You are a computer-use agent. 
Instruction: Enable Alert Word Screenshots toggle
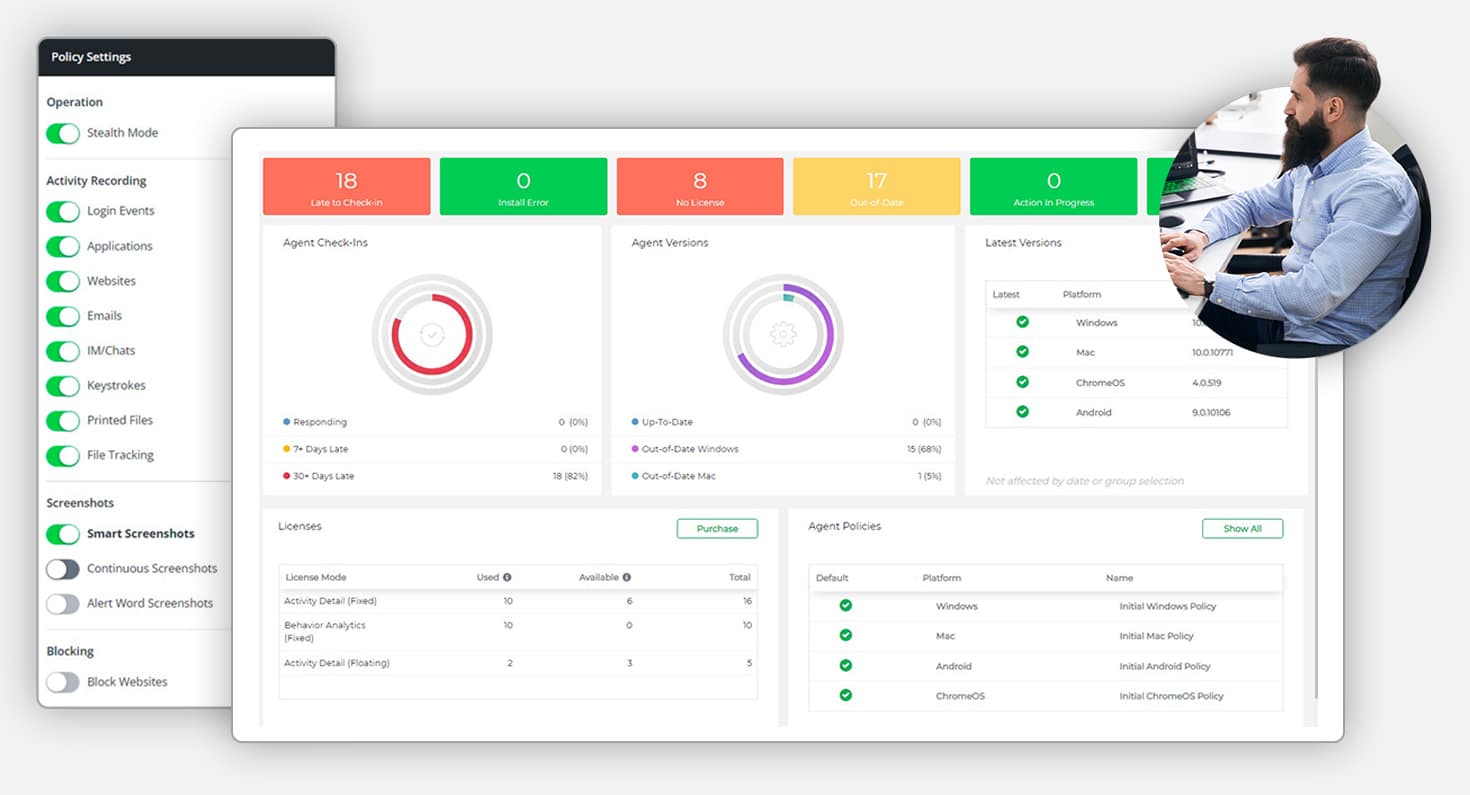(x=63, y=604)
